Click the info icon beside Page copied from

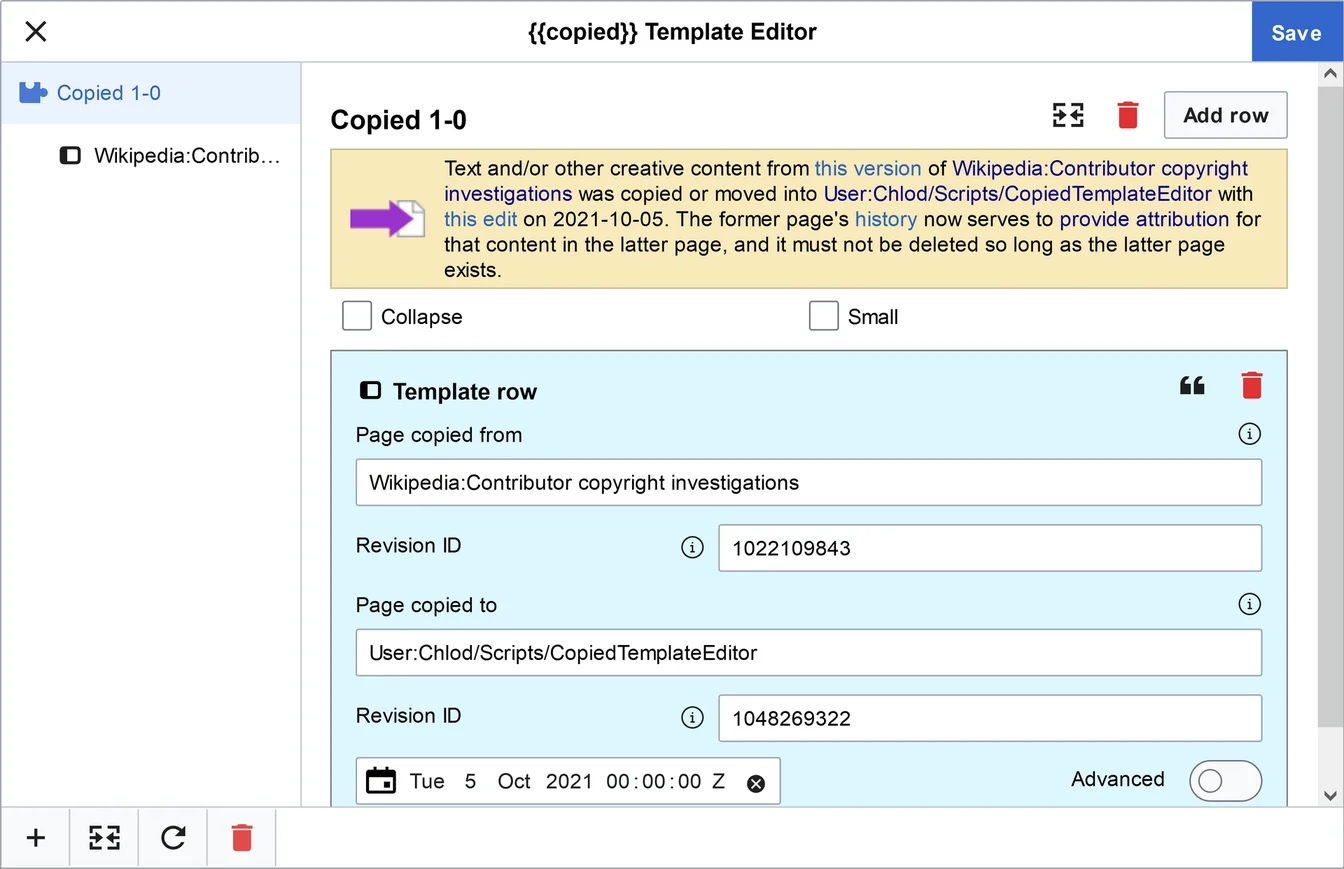1249,434
